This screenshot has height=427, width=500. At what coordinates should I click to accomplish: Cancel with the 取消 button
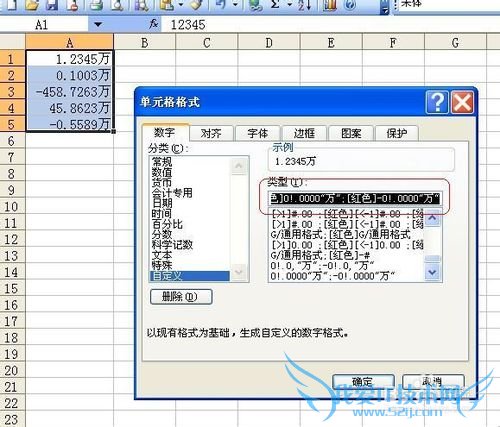pyautogui.click(x=433, y=381)
